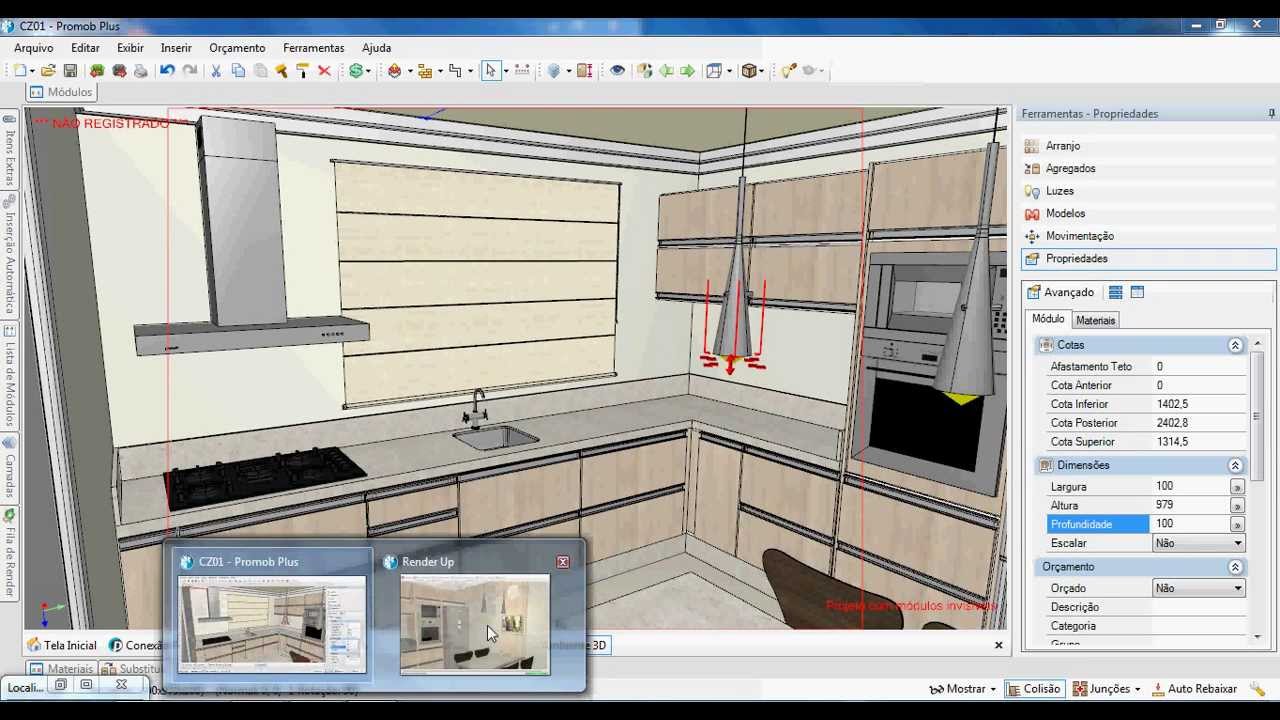
Task: Close the 3D viewport tab with X
Action: tap(998, 645)
